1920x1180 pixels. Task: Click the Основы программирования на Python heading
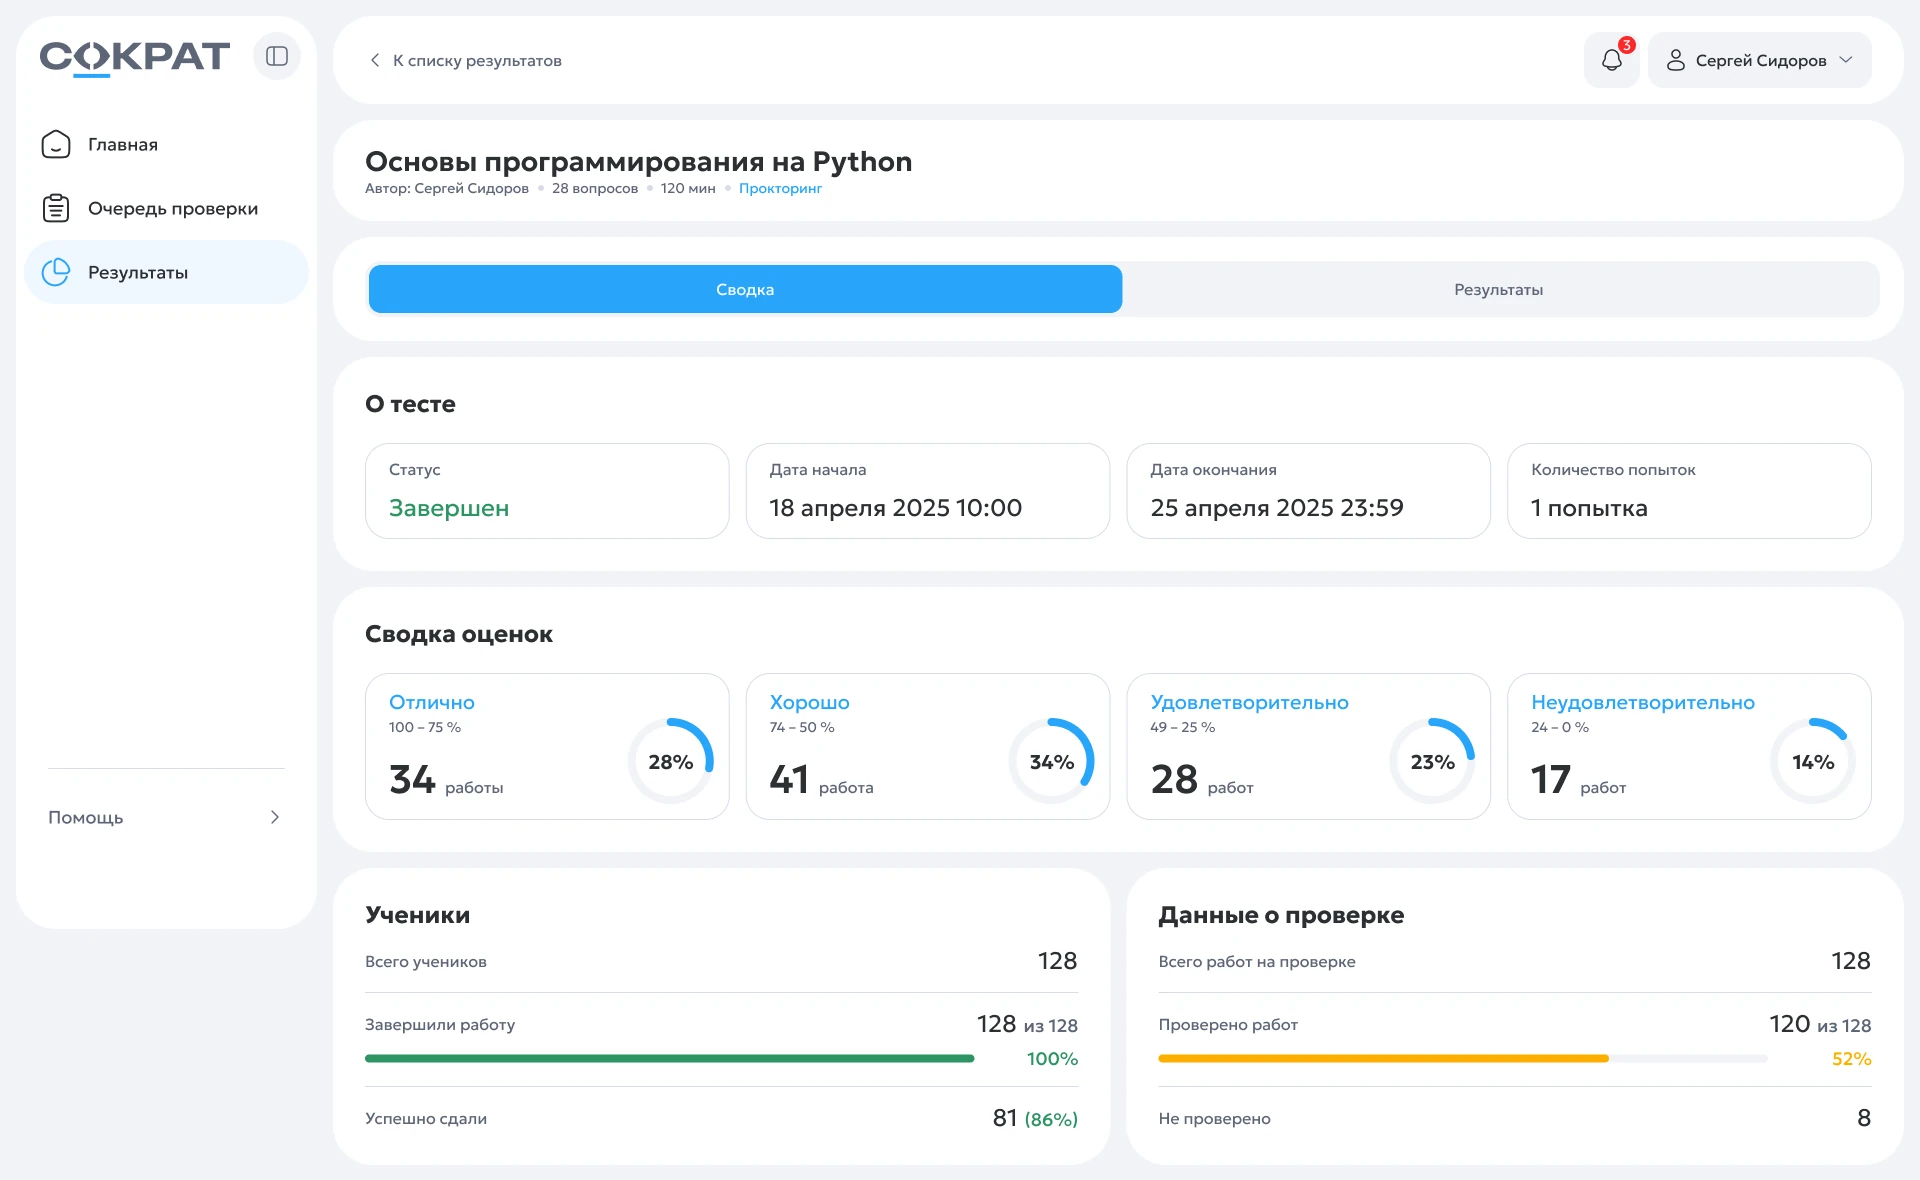(x=638, y=161)
